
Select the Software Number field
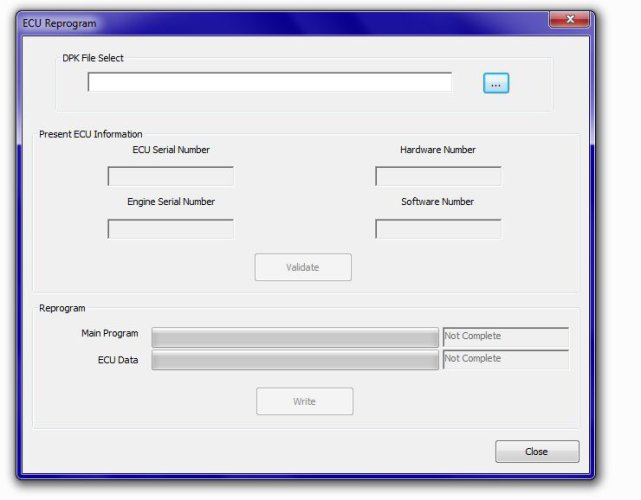[x=438, y=229]
